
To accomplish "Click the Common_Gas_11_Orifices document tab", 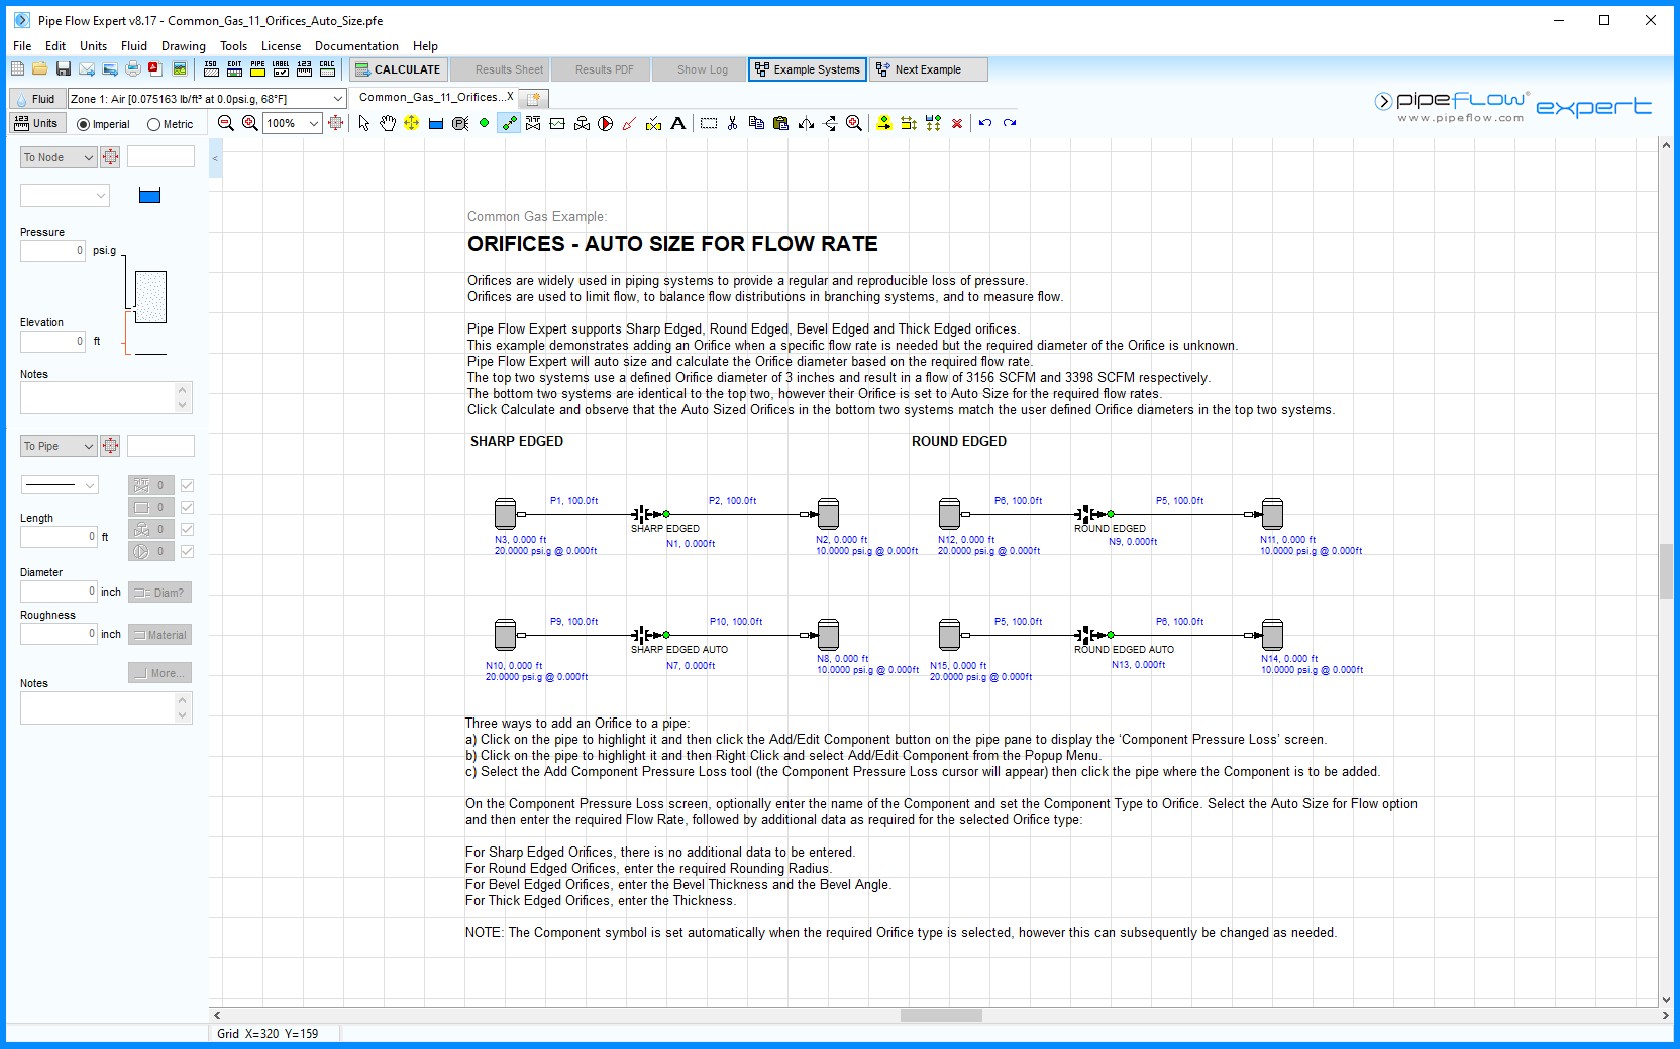I will 434,97.
